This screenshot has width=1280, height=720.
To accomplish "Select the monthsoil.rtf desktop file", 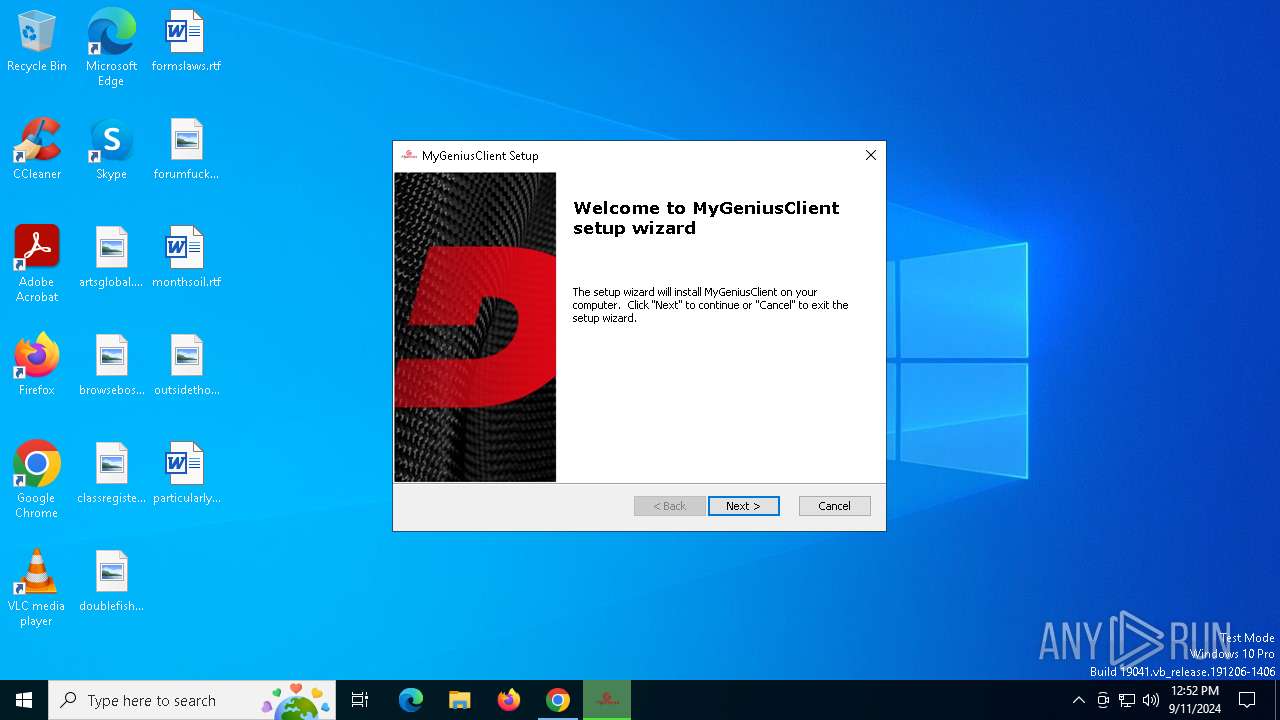I will (x=186, y=257).
